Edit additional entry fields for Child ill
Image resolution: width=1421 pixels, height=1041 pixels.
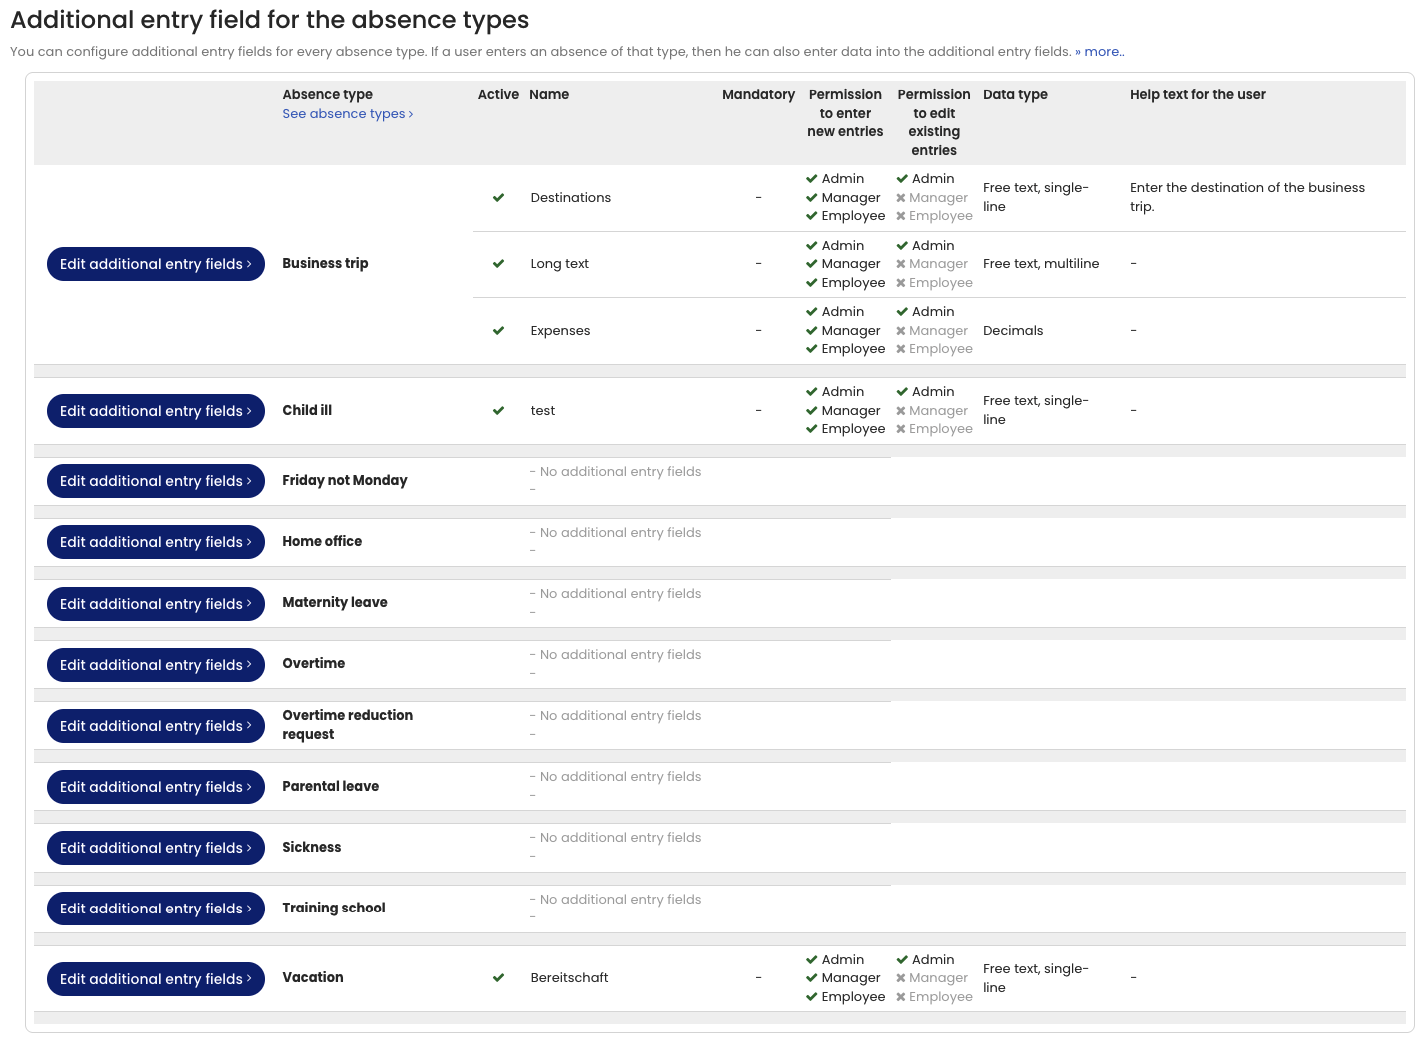point(155,411)
